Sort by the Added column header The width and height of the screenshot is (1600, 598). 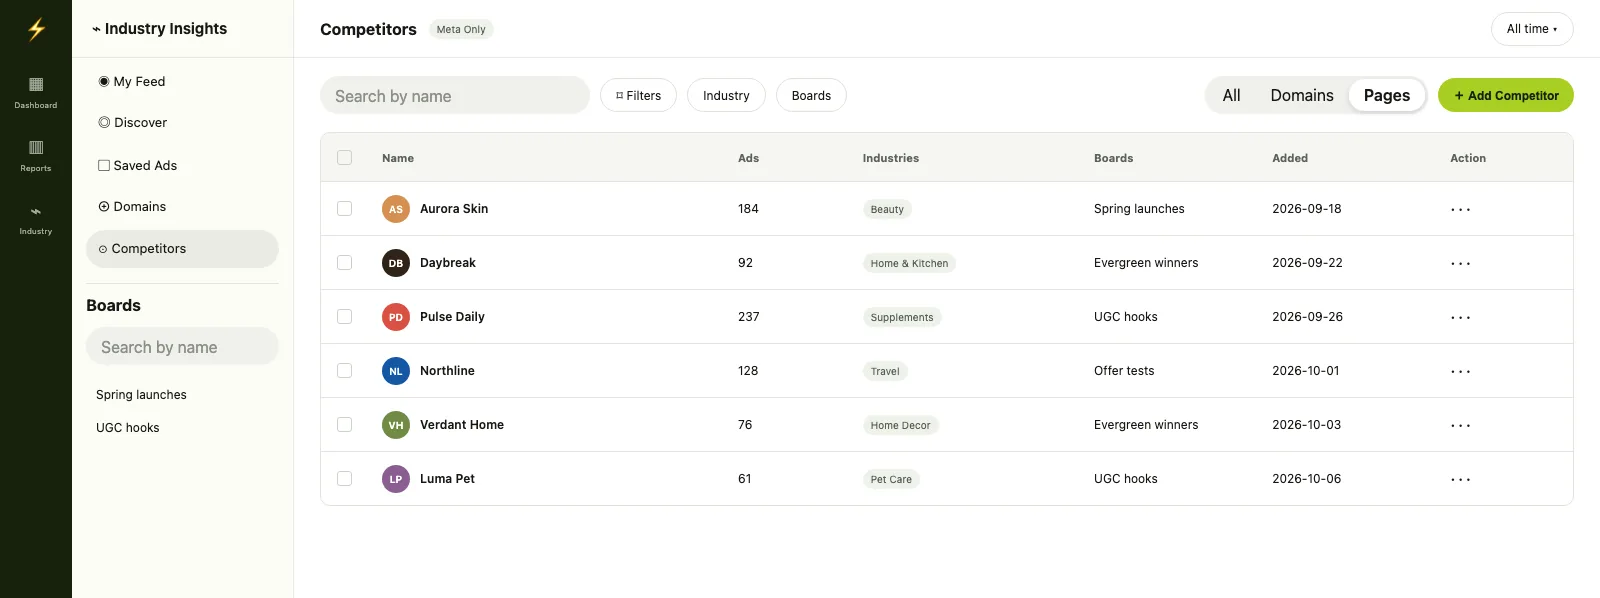point(1290,158)
